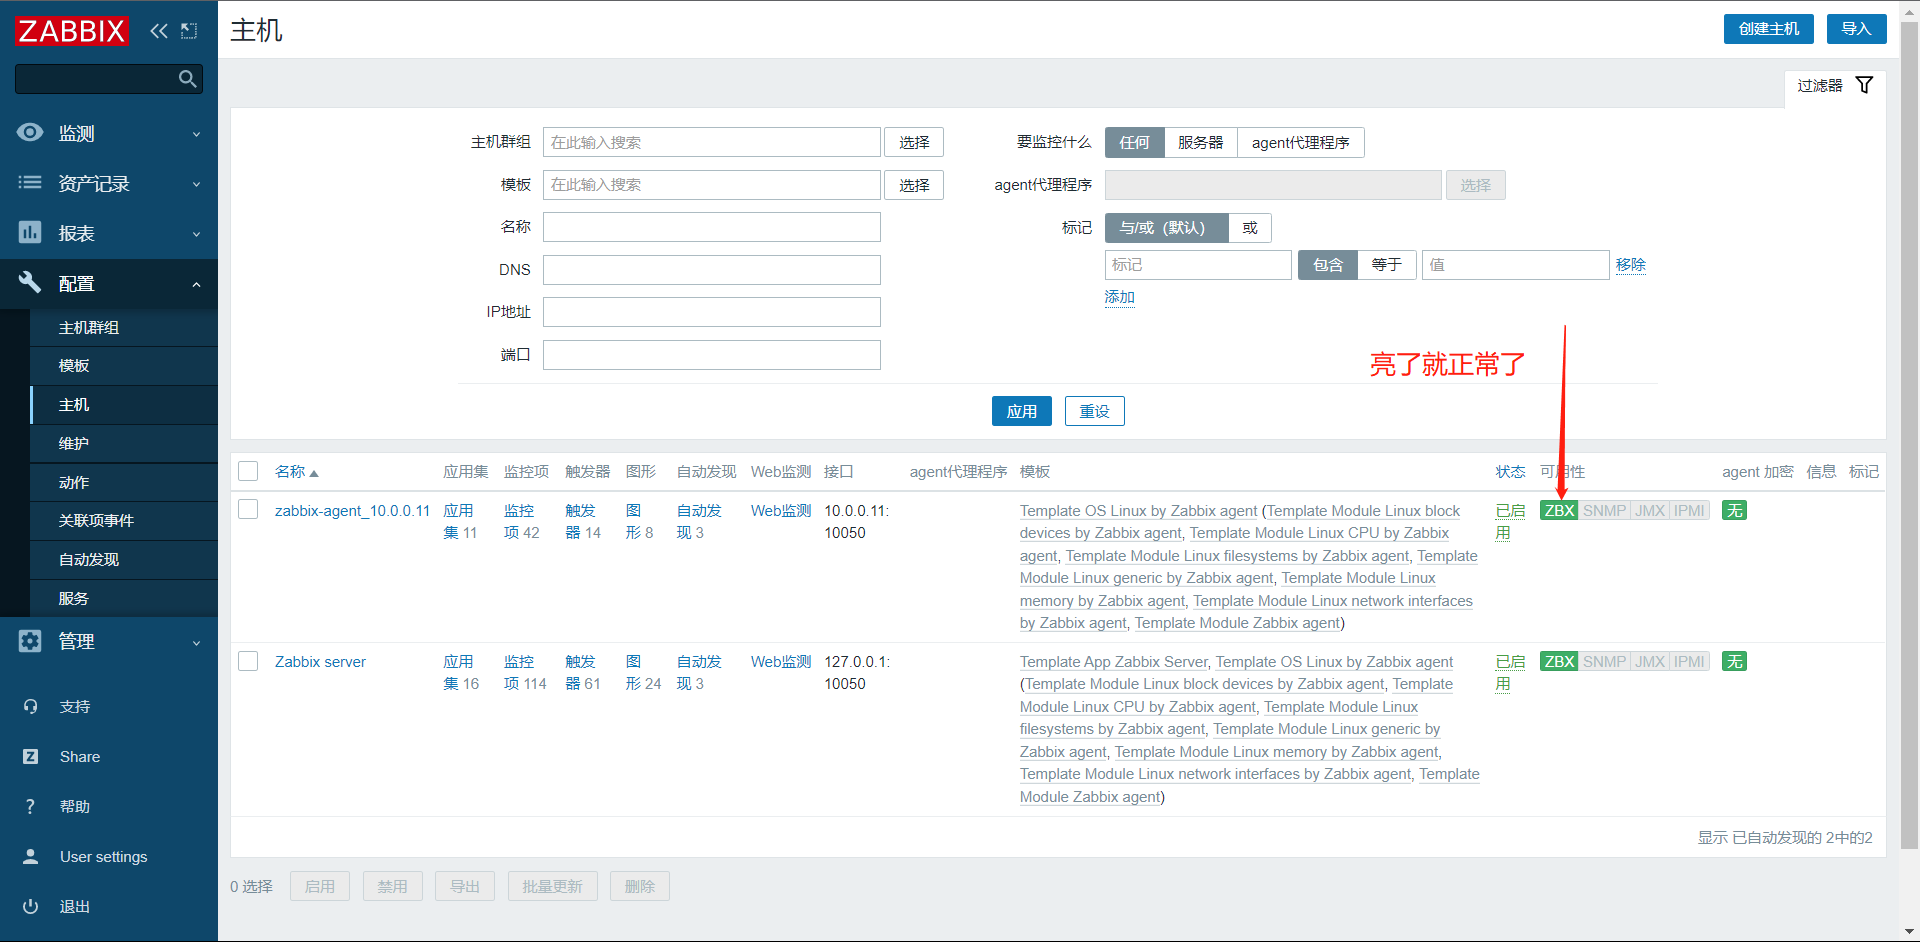Collapse the sidebar with double-arrow icon
Viewport: 1920px width, 942px height.
pos(159,31)
